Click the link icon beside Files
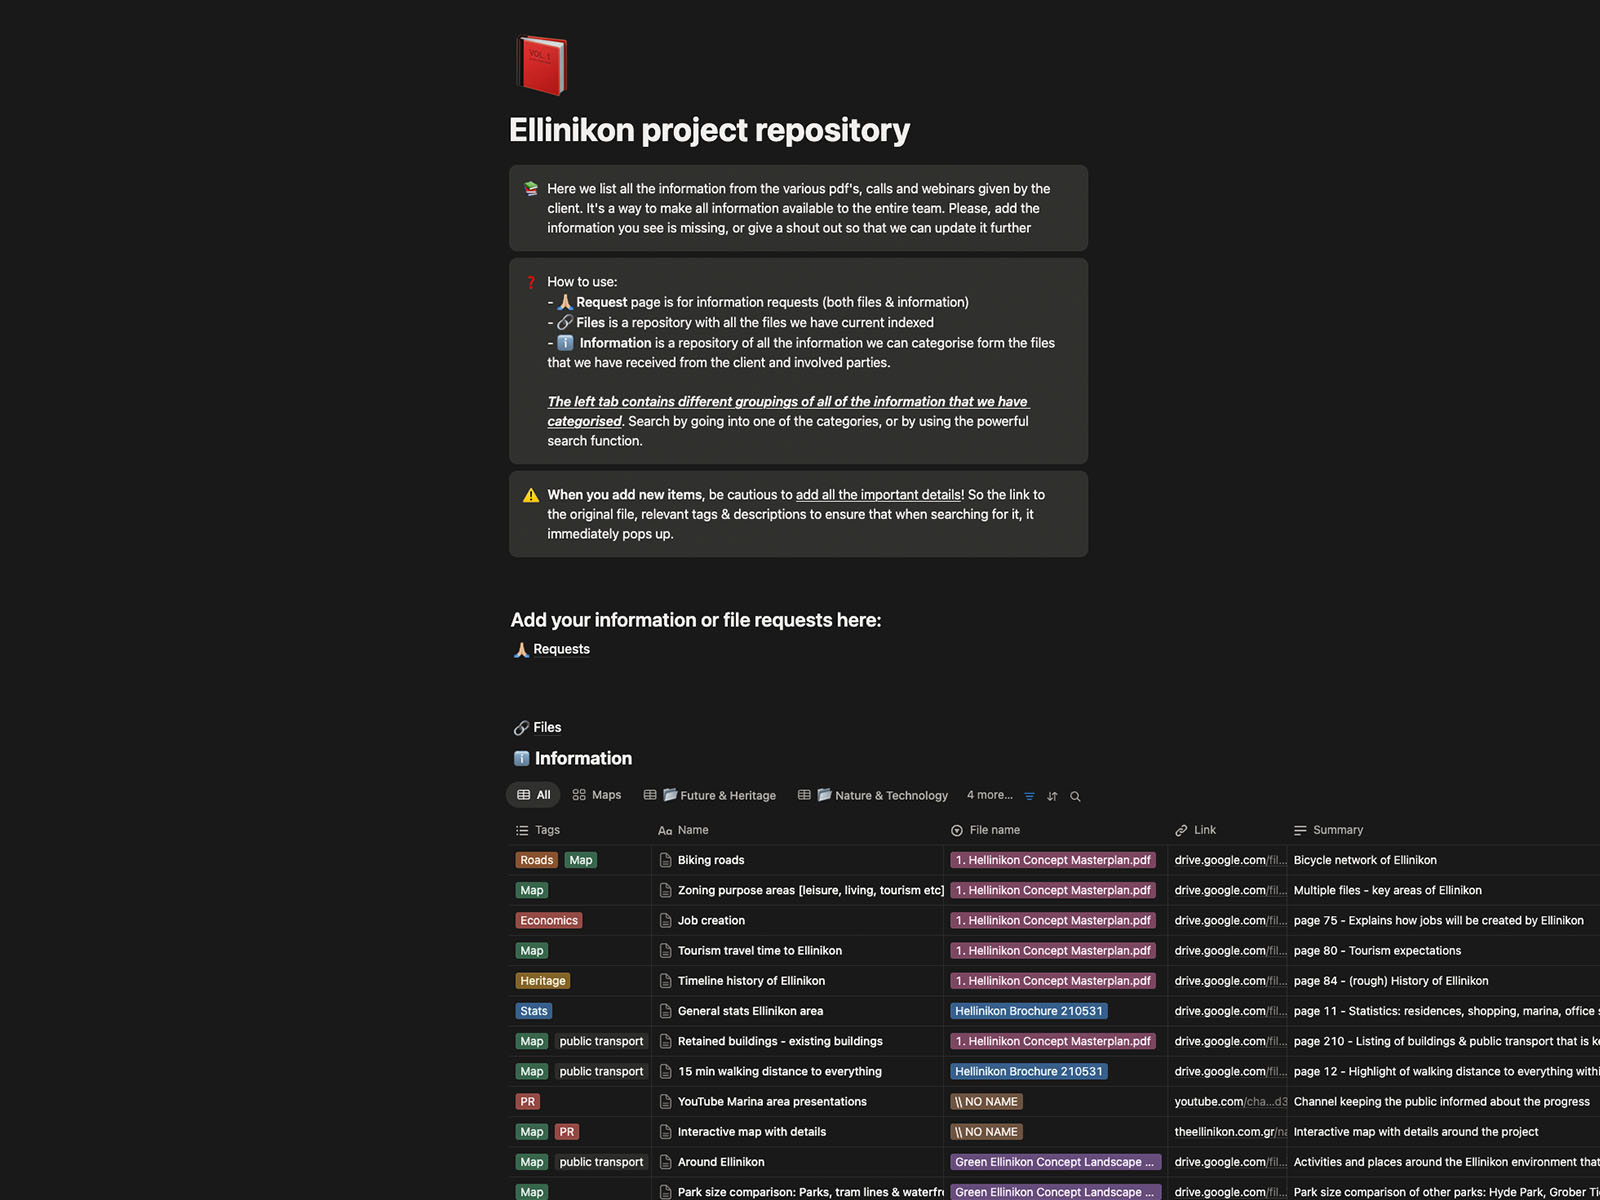The width and height of the screenshot is (1600, 1200). click(521, 727)
